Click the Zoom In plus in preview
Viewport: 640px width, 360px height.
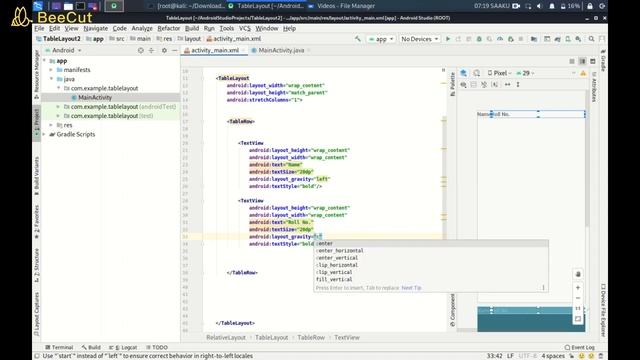pos(578,288)
